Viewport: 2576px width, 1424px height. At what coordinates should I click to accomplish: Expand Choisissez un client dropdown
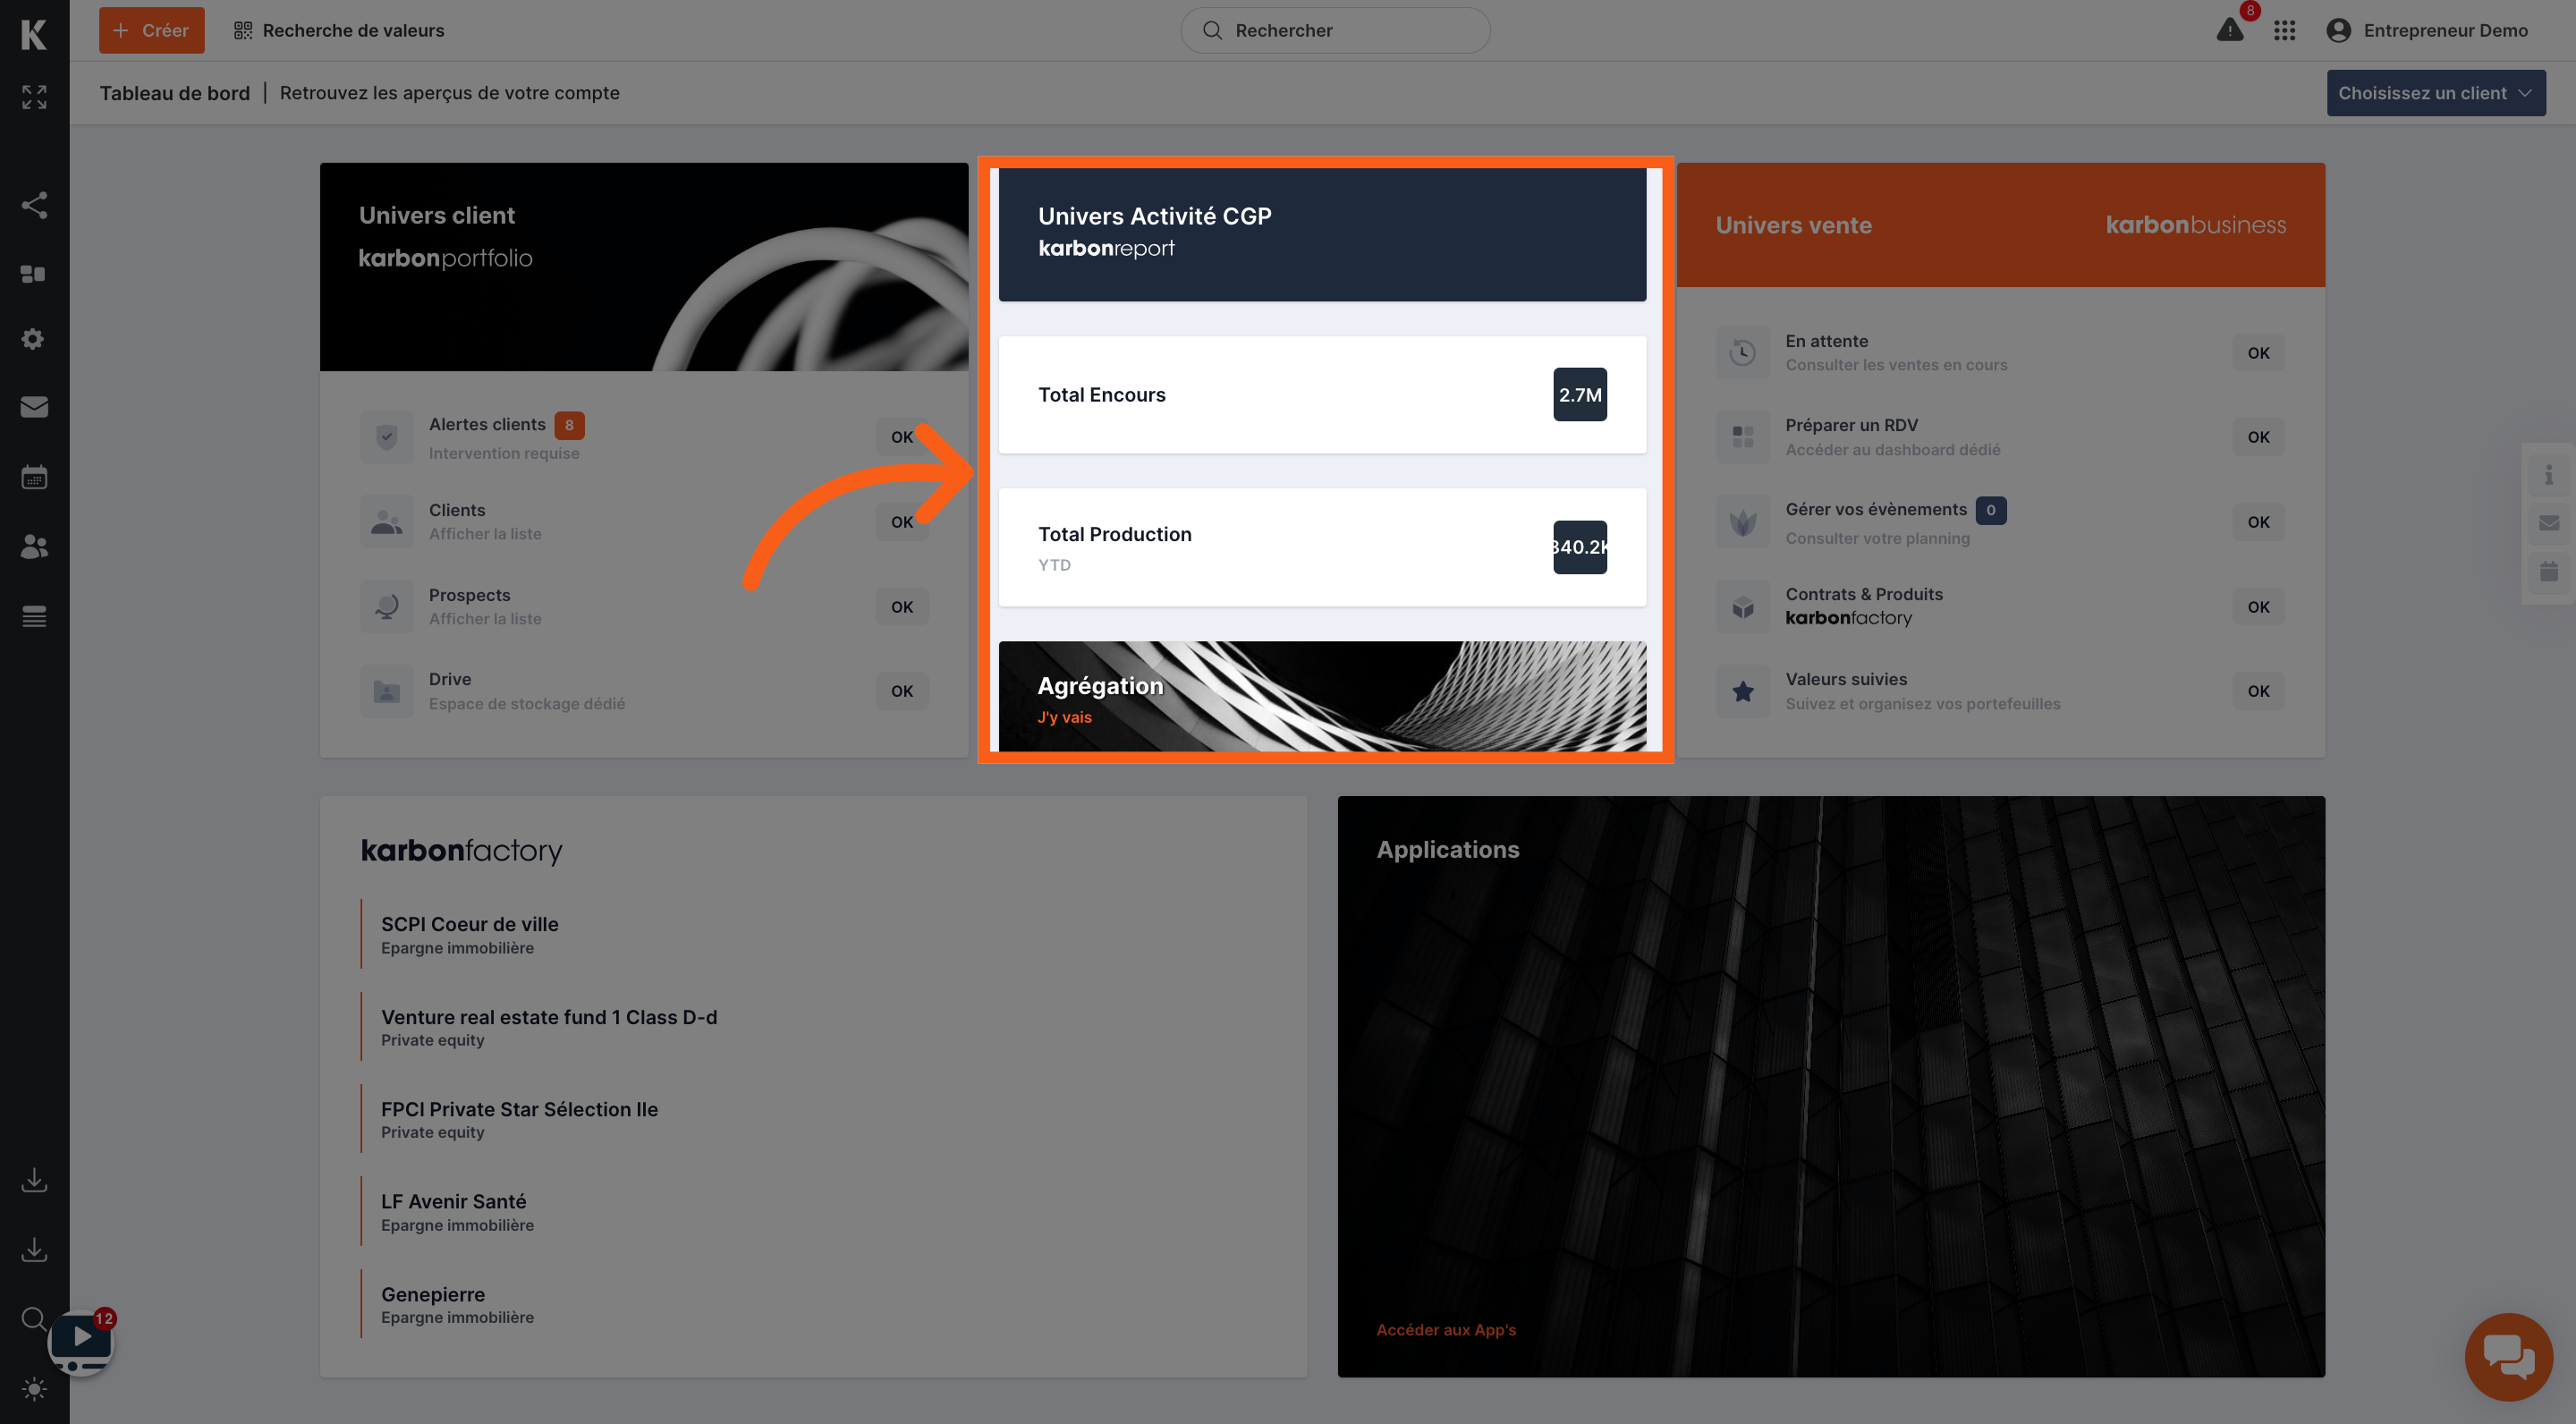pos(2436,93)
